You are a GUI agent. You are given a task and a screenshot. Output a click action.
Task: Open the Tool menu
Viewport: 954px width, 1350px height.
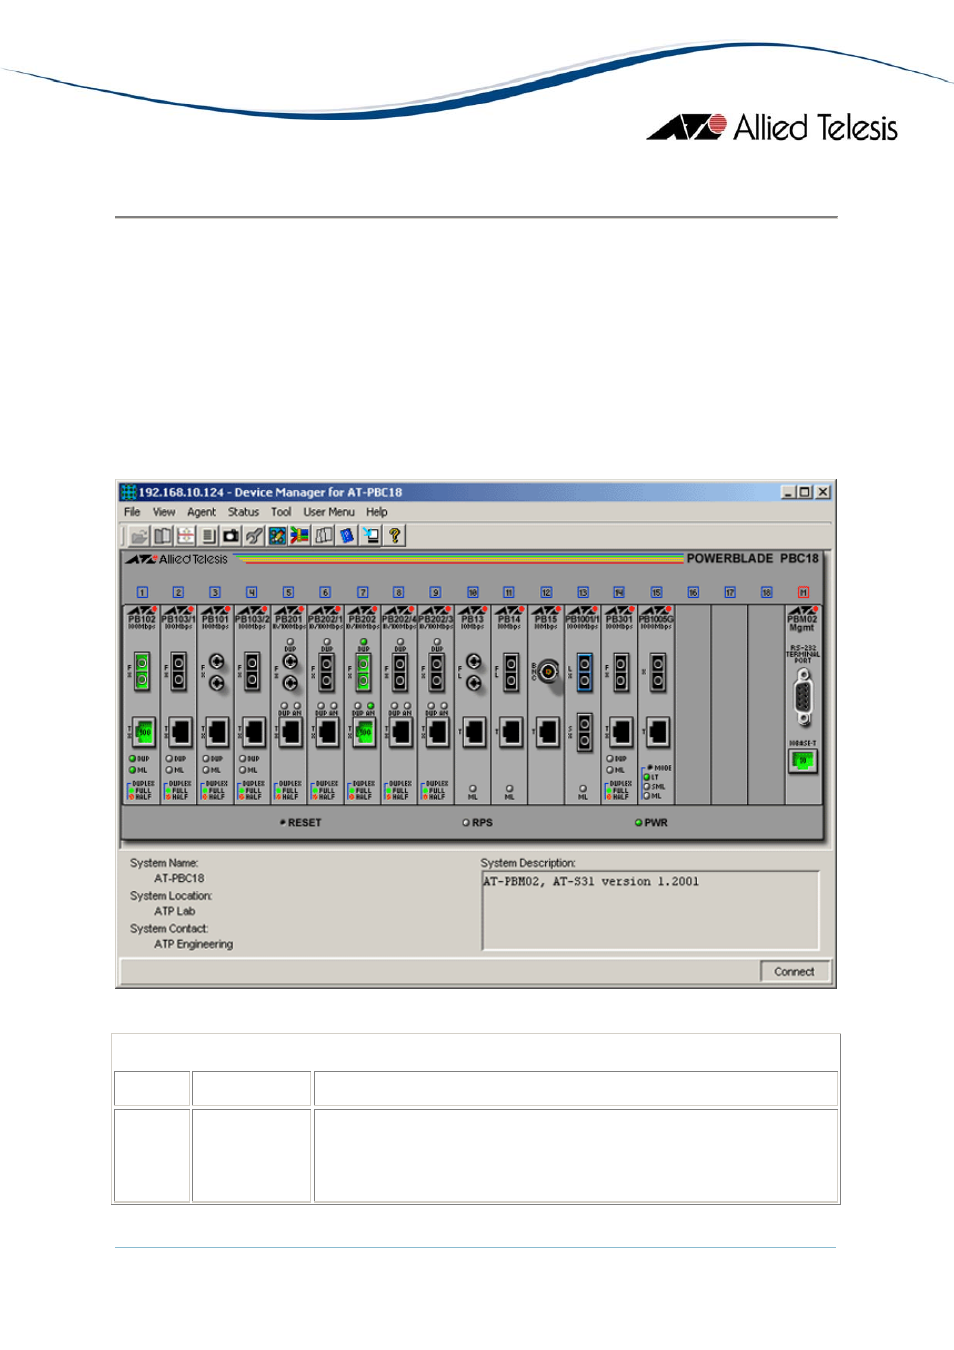[x=281, y=512]
